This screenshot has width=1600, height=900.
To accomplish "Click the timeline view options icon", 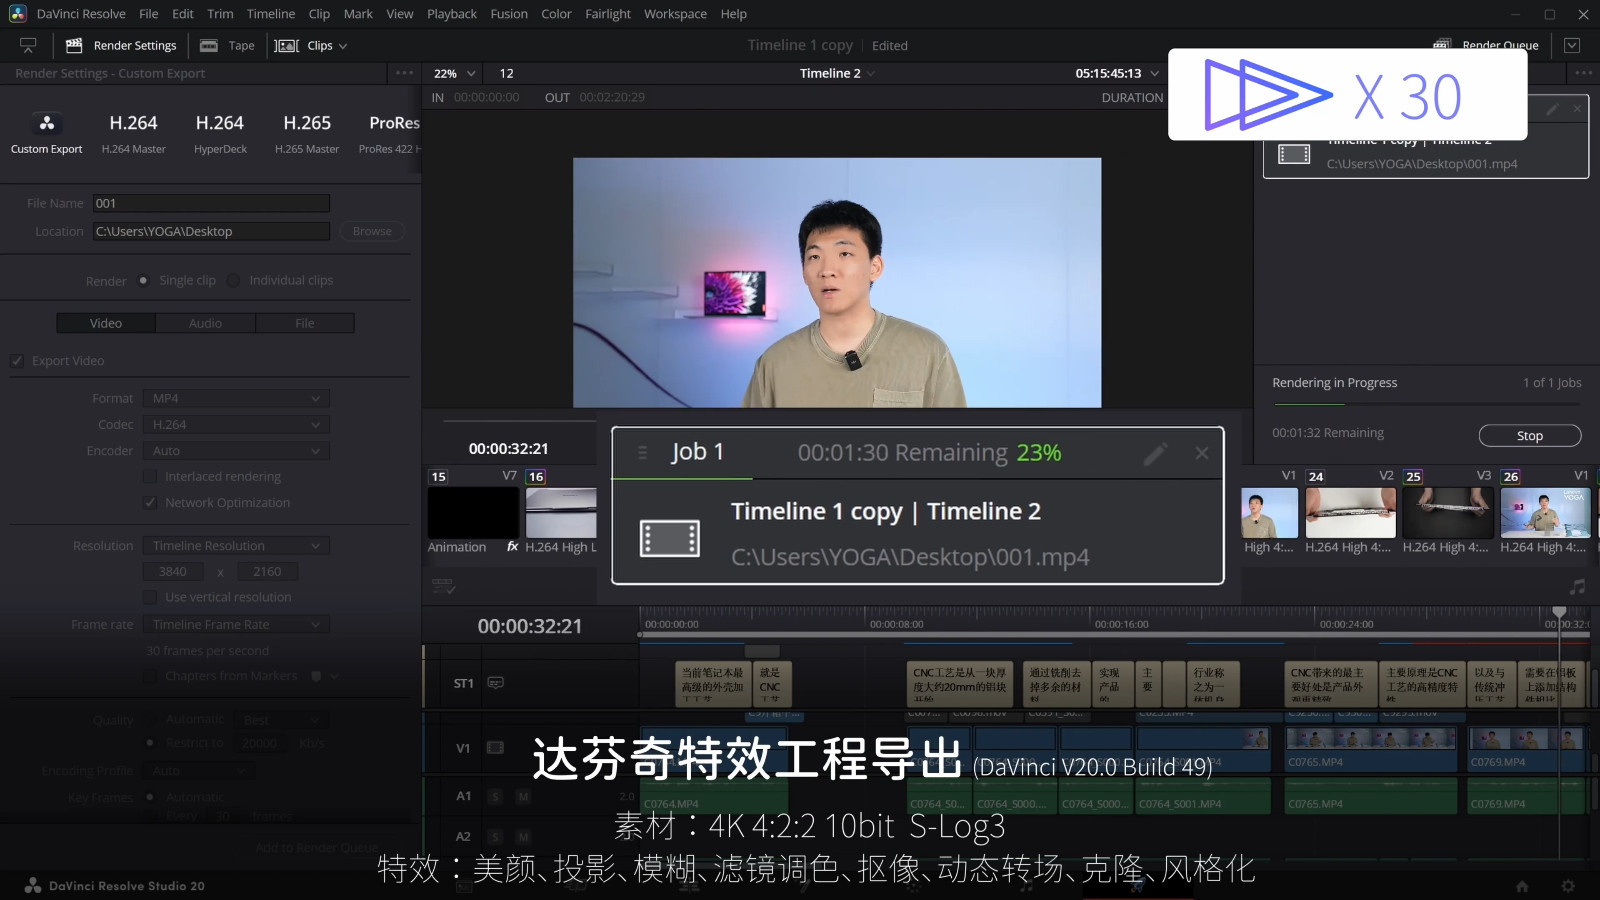I will click(x=444, y=587).
